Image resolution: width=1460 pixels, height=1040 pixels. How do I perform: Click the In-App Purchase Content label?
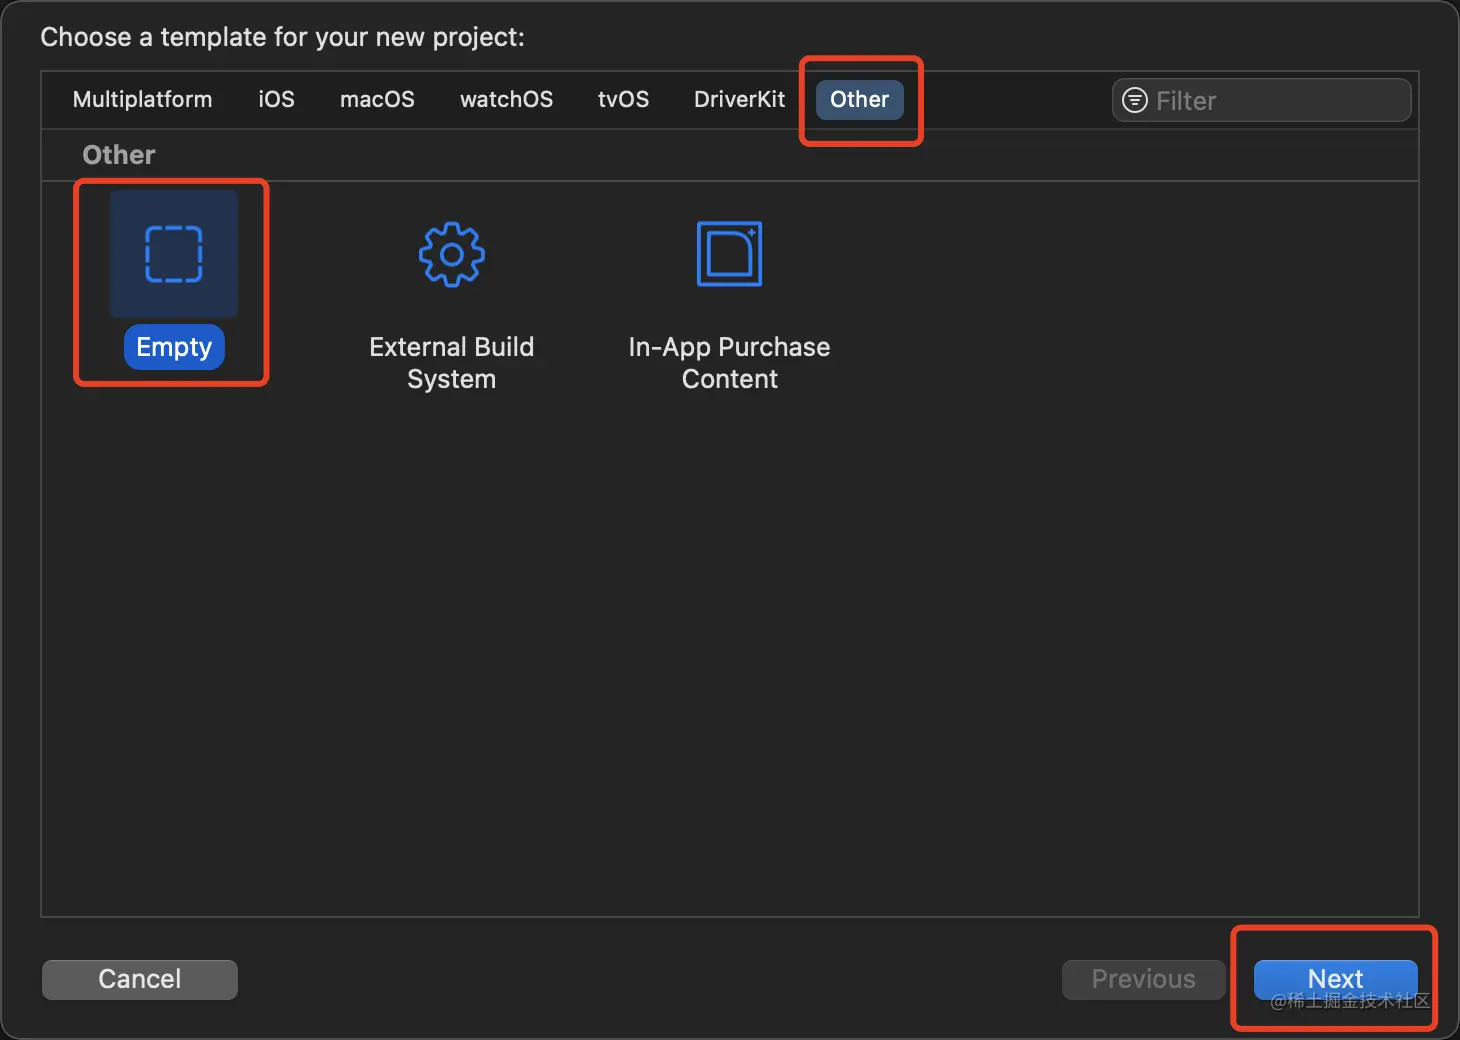pyautogui.click(x=729, y=362)
